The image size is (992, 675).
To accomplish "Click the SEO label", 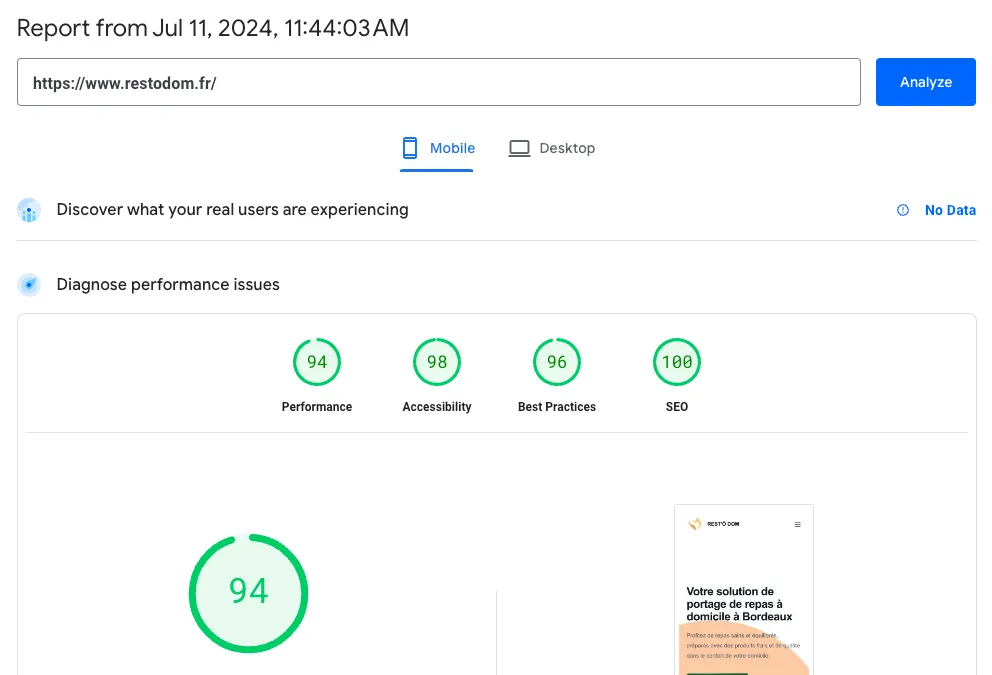I will tap(677, 407).
